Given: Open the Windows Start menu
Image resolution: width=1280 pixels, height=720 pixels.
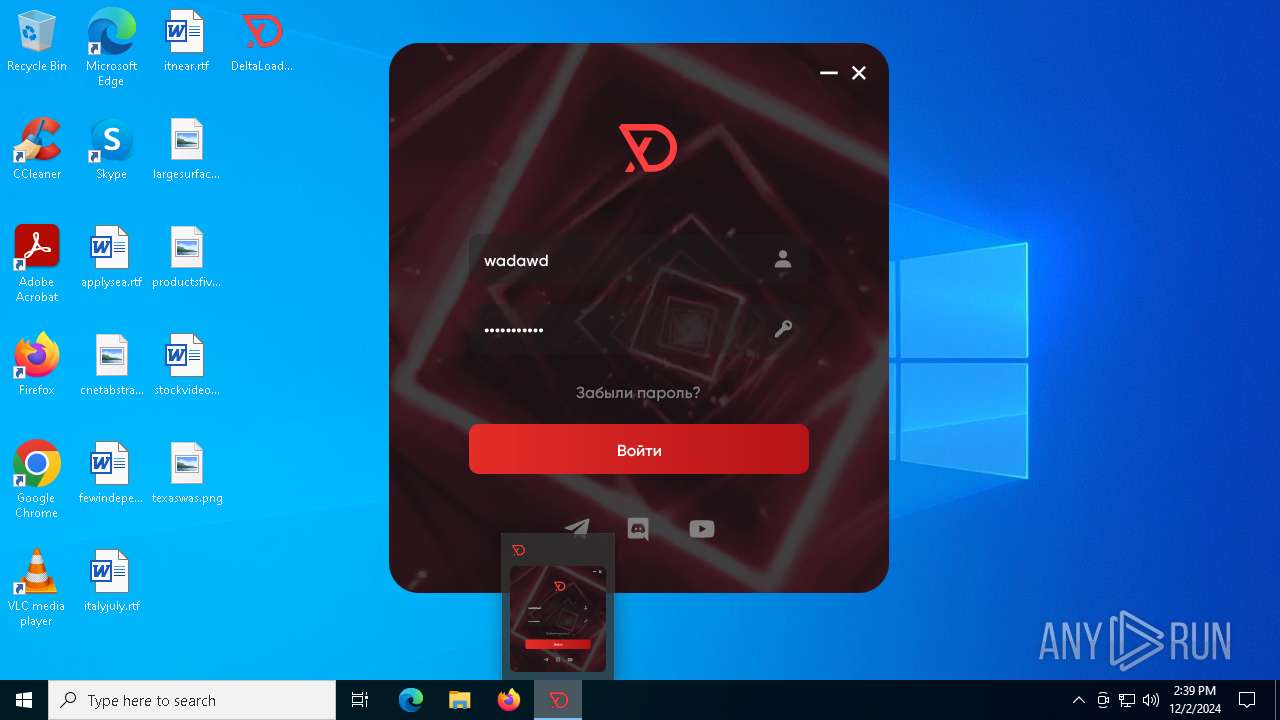Looking at the screenshot, I should pyautogui.click(x=24, y=700).
